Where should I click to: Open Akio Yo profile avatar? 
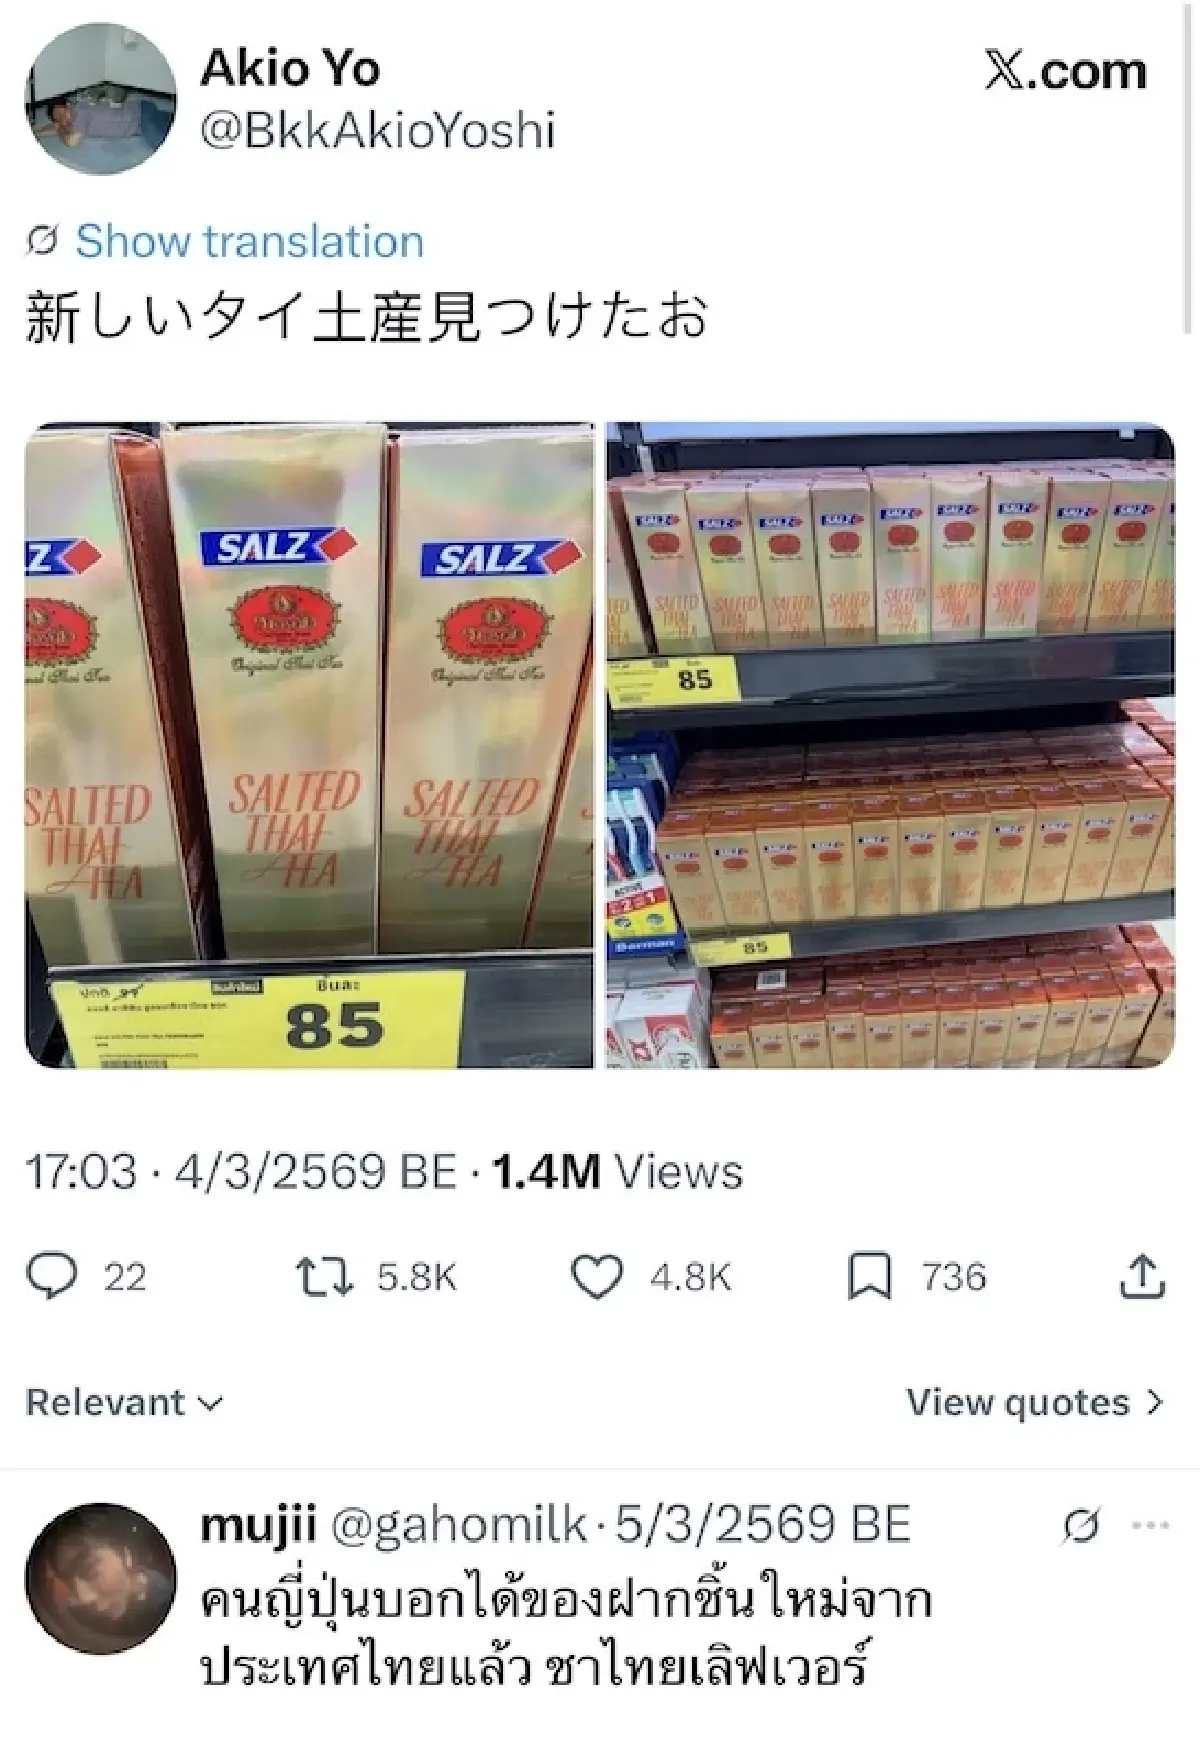[x=100, y=98]
